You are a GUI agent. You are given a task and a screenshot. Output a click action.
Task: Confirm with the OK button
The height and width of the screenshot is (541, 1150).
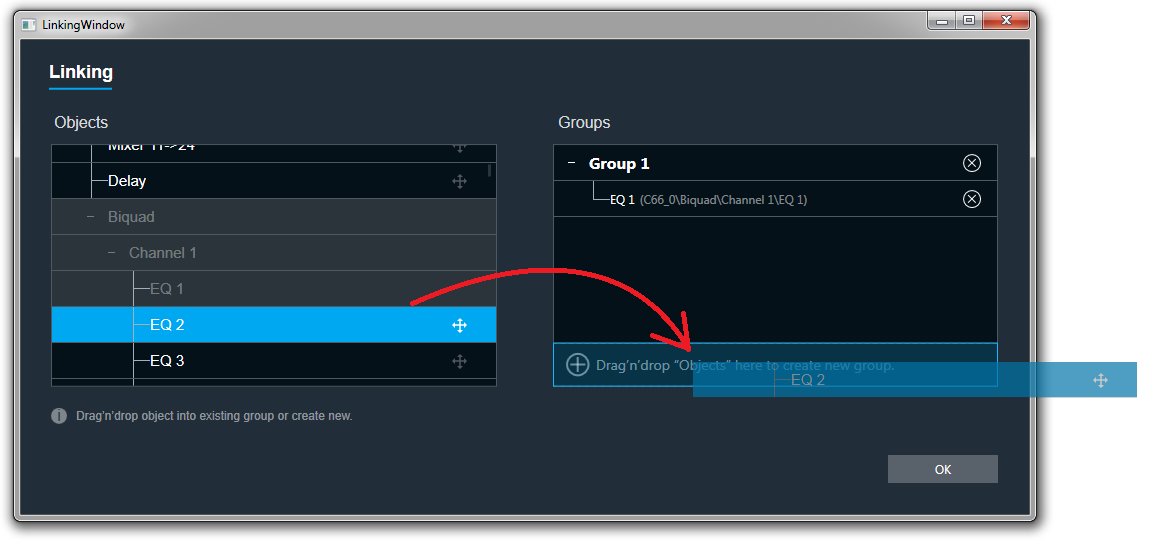tap(942, 469)
